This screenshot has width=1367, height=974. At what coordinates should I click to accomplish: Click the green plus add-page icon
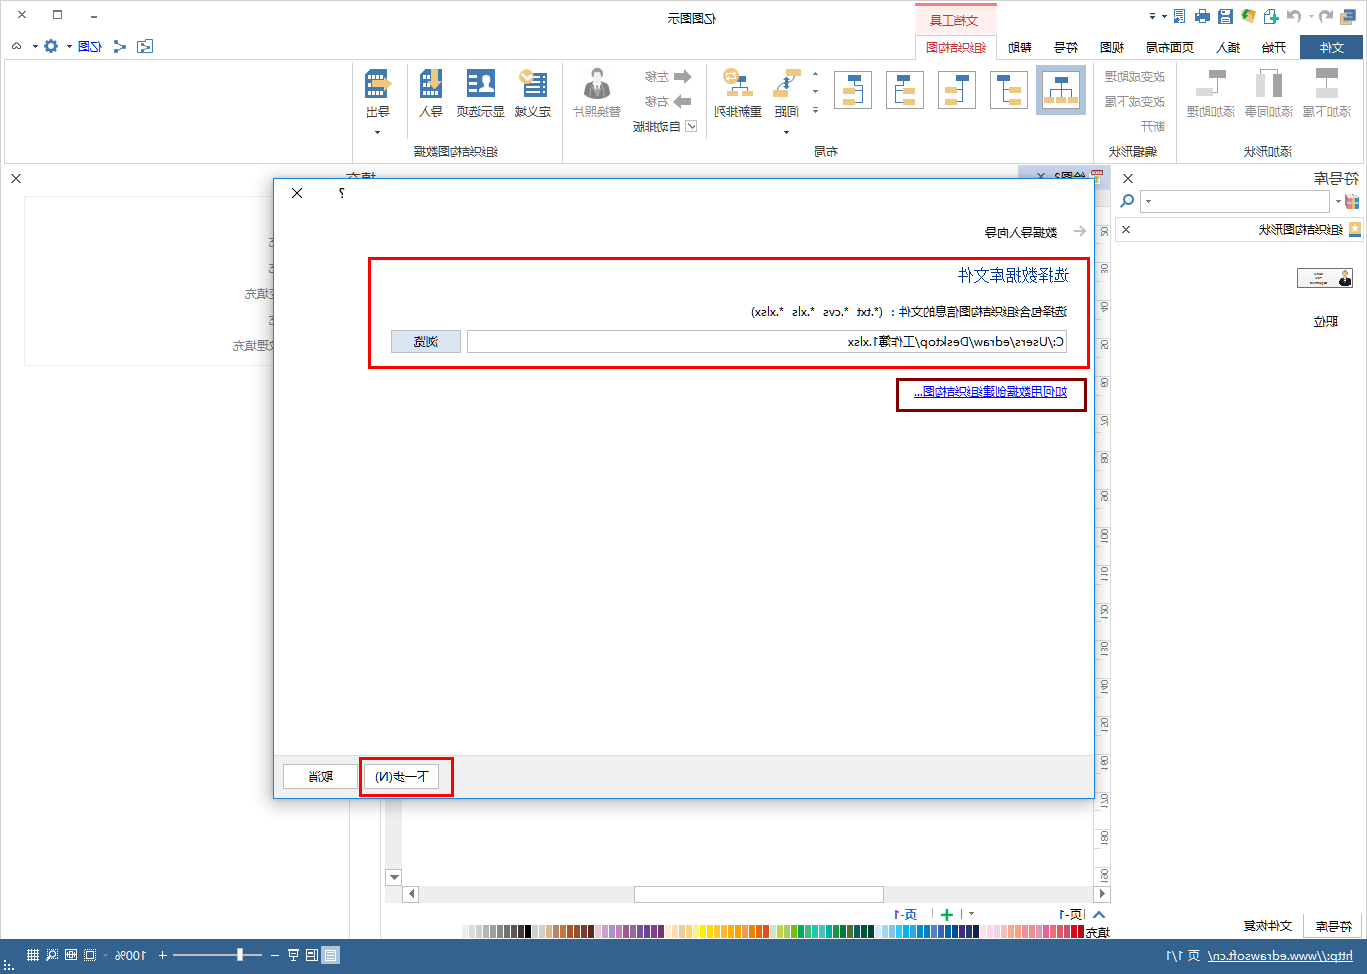(947, 914)
